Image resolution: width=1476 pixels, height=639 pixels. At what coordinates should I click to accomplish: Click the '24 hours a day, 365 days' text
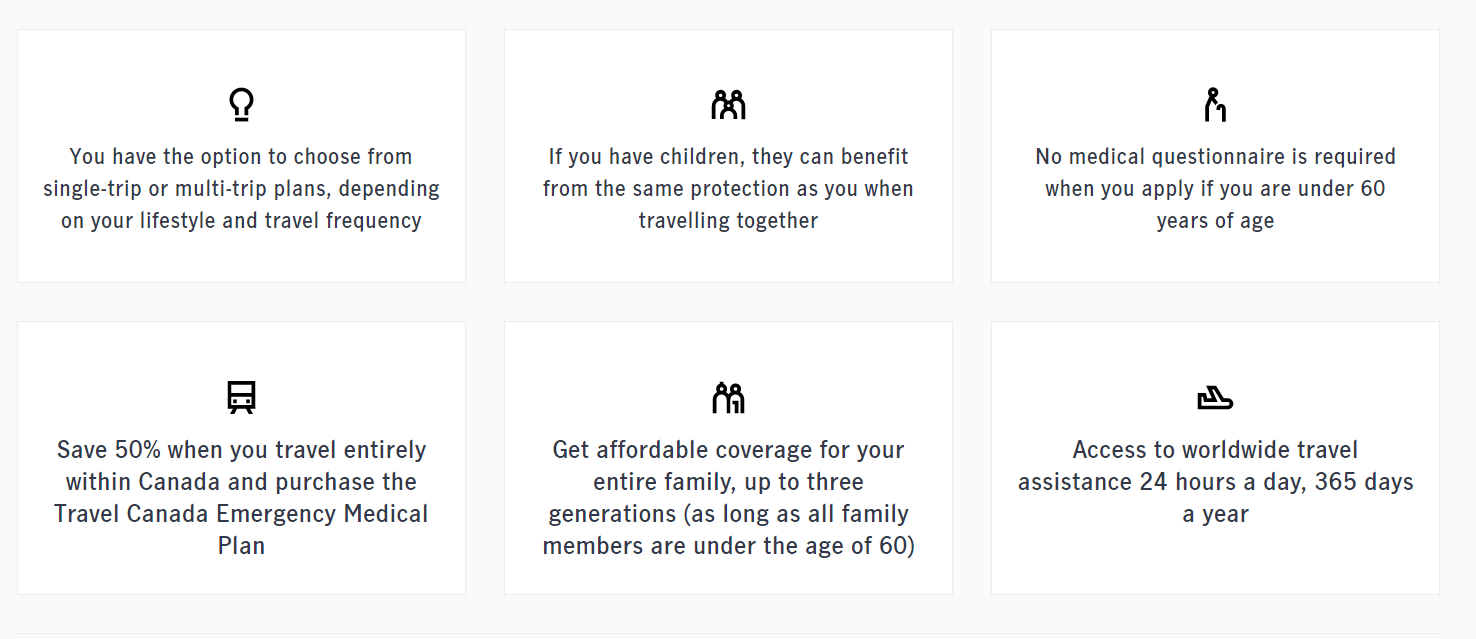pos(1277,482)
